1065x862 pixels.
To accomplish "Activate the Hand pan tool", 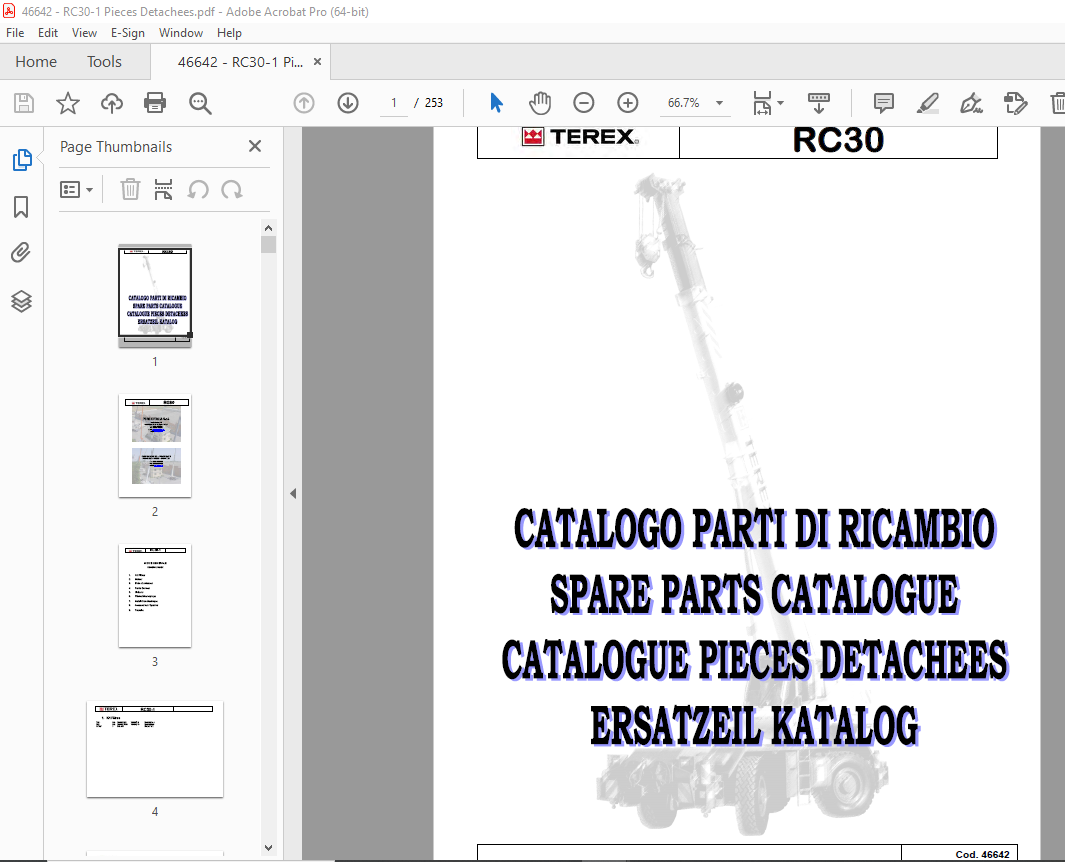I will [x=540, y=103].
